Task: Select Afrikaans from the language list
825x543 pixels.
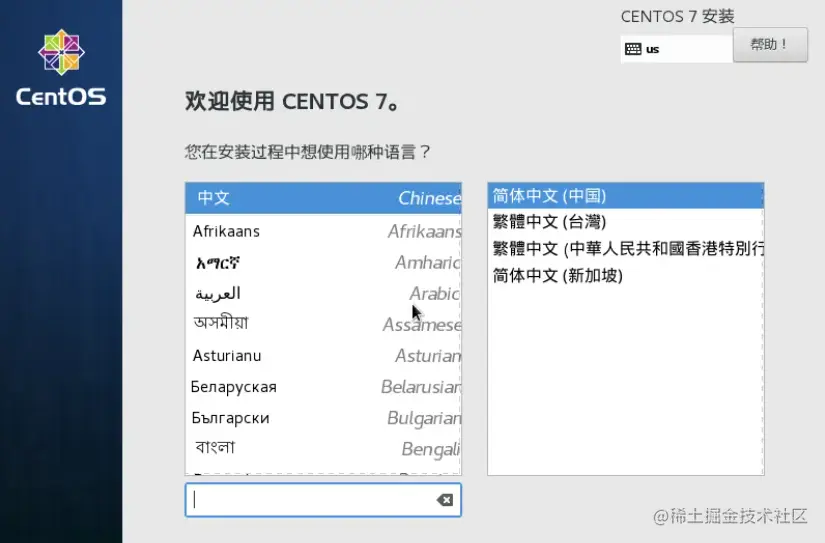Action: pos(323,231)
